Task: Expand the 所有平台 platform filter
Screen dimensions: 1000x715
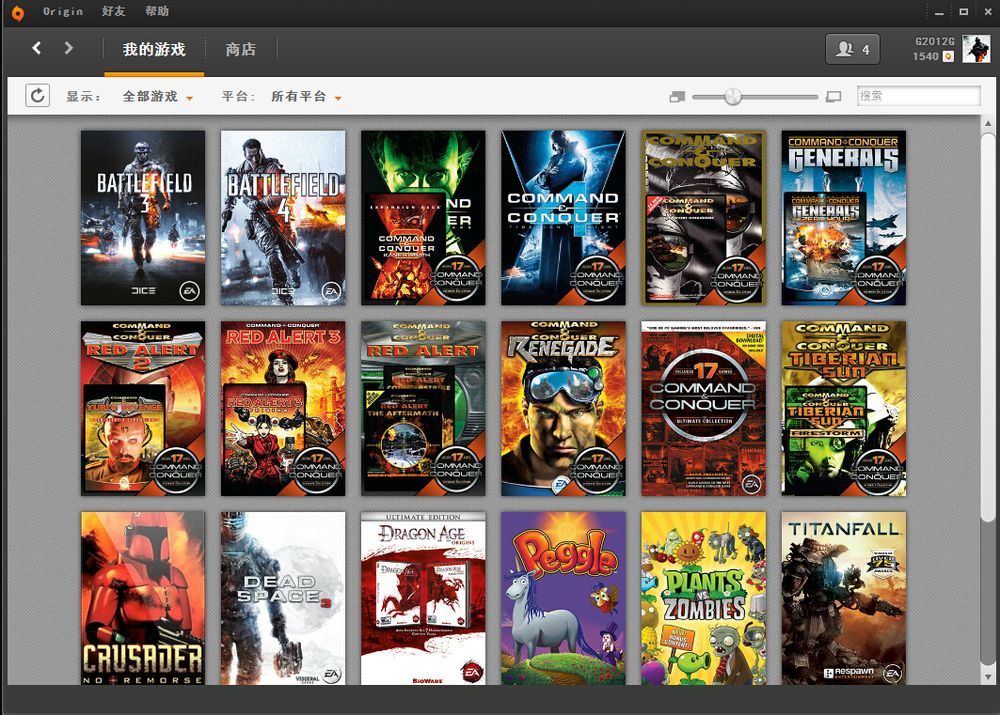Action: (x=306, y=96)
